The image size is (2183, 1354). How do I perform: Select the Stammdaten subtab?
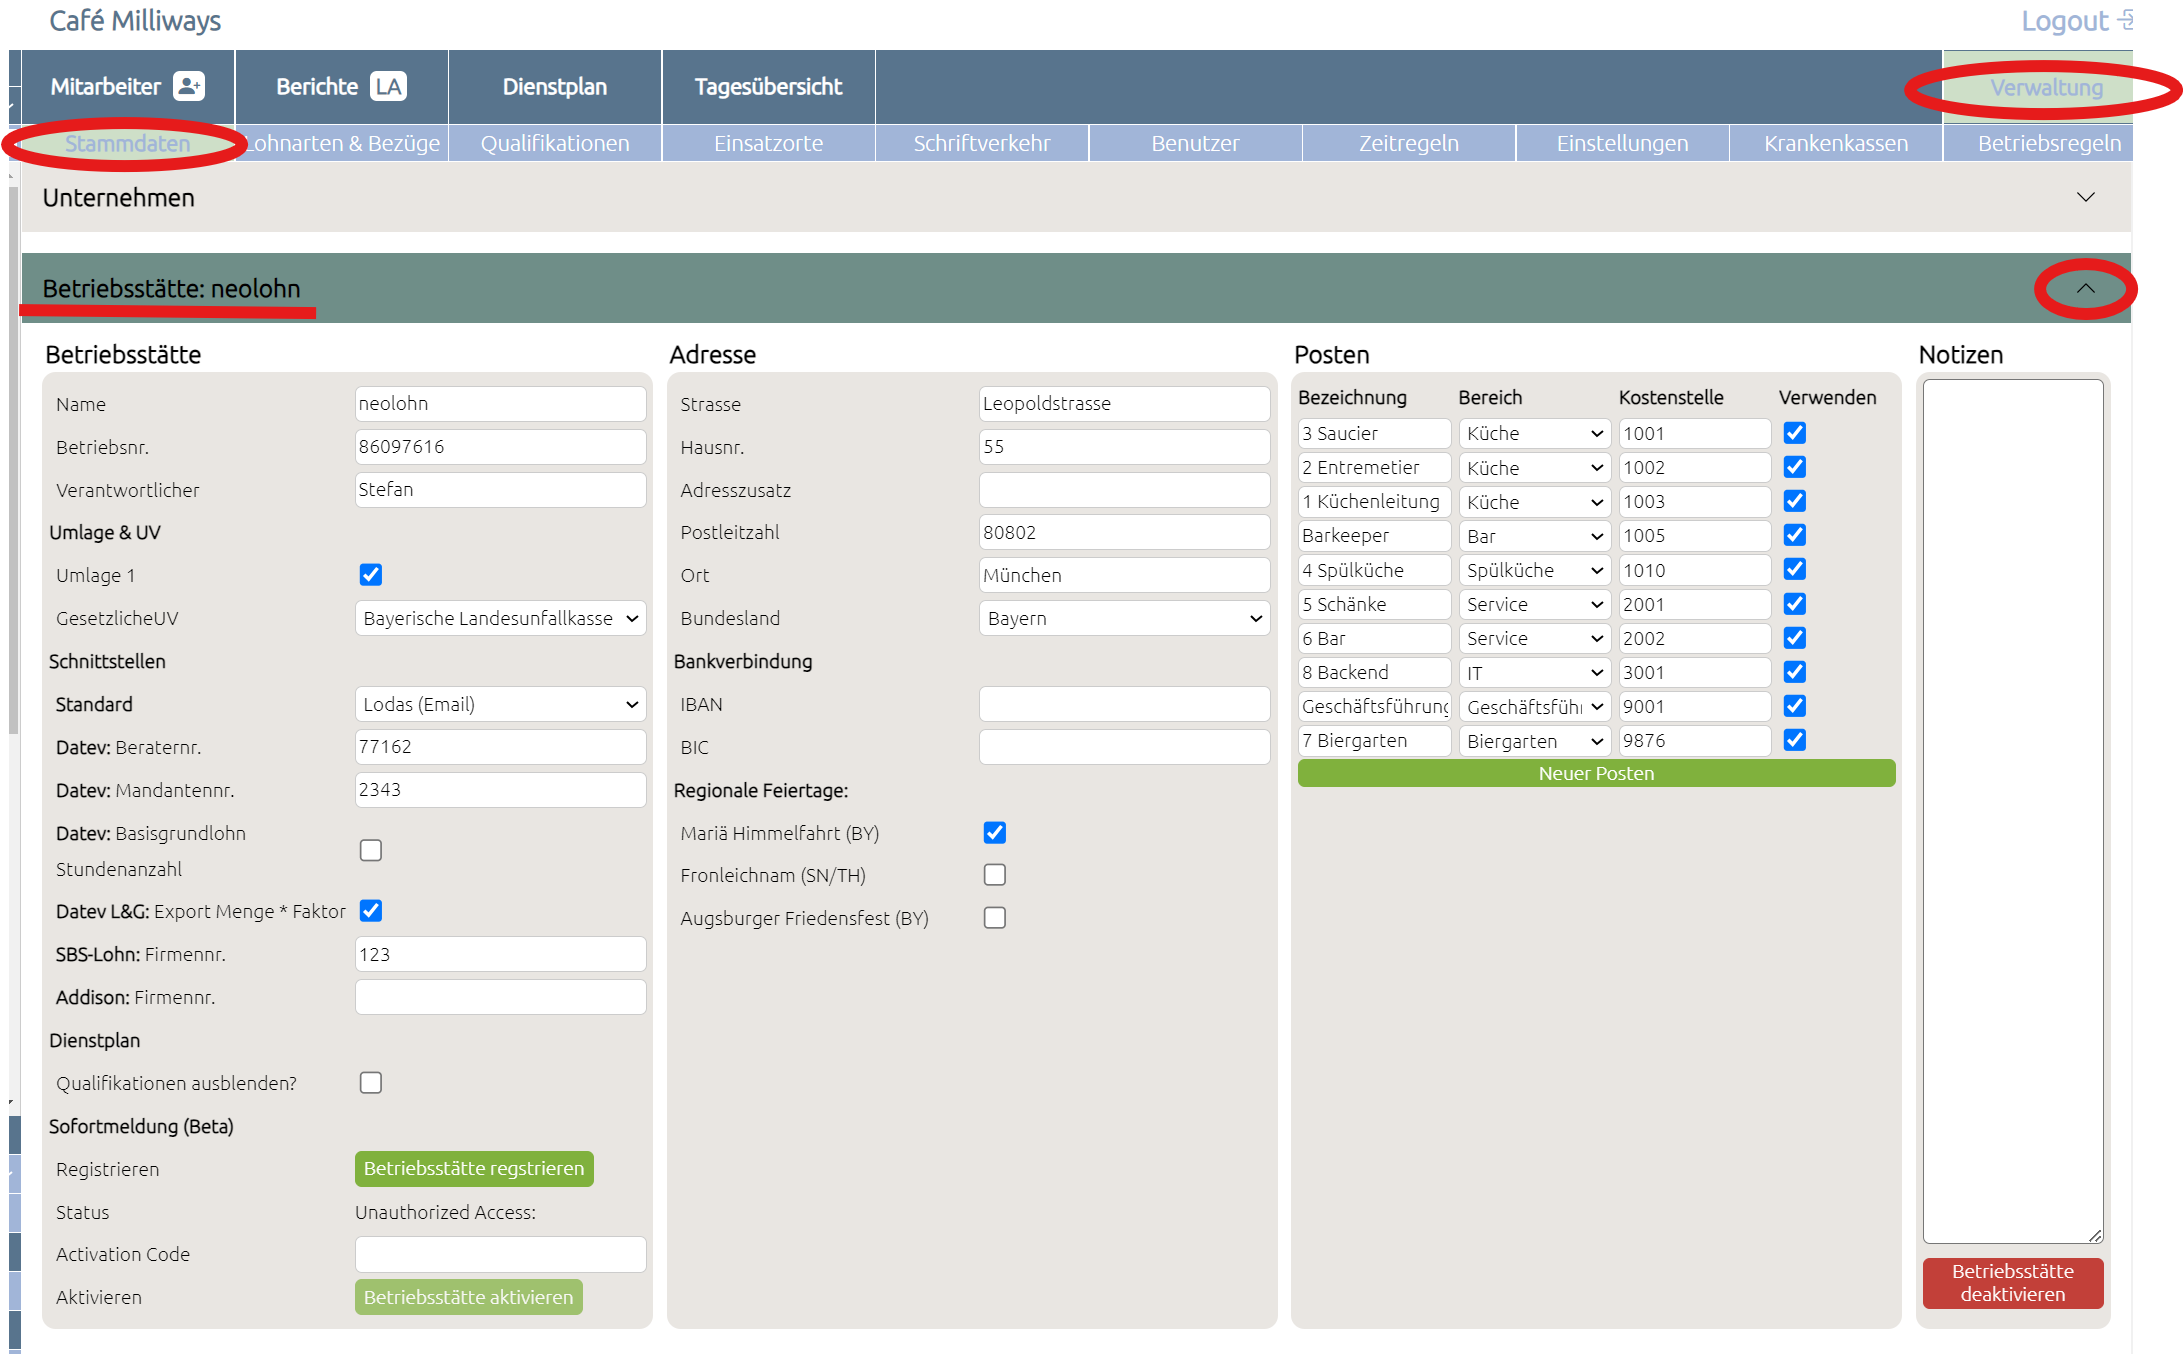pos(127,143)
